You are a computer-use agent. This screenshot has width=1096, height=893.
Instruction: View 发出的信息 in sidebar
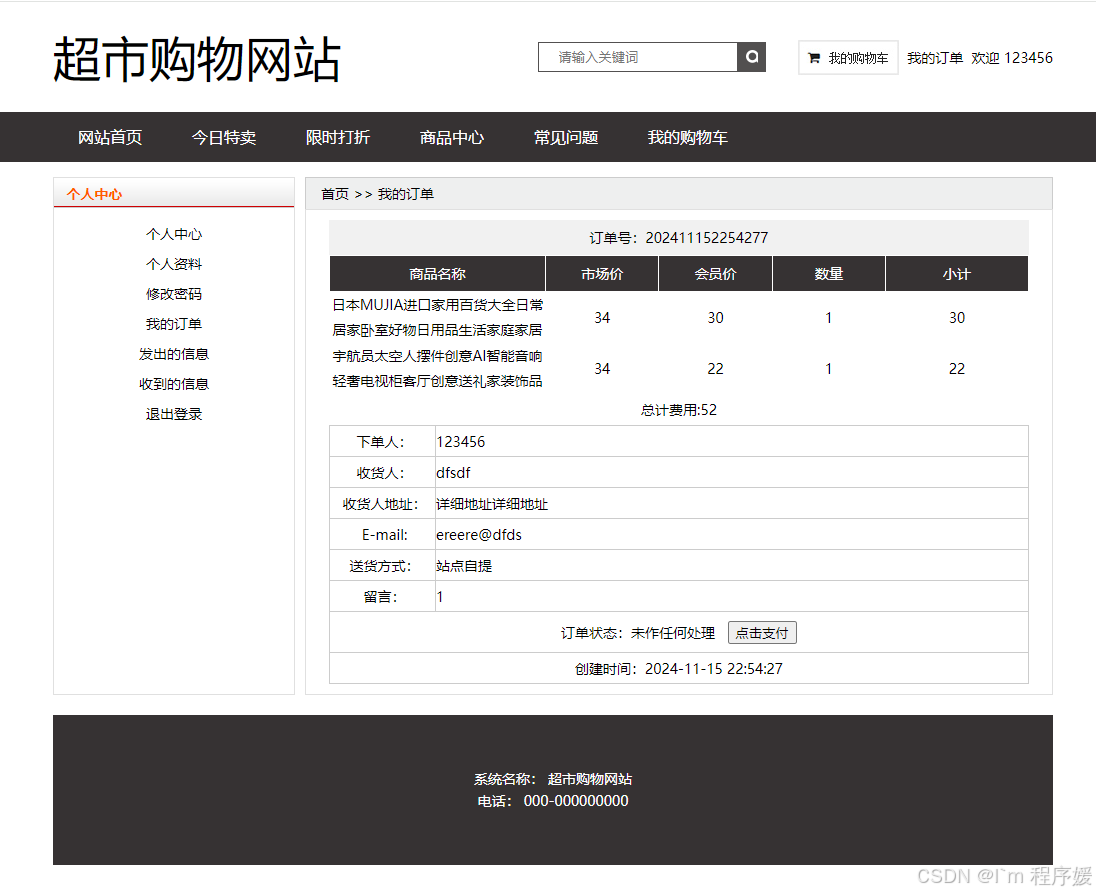click(x=174, y=354)
